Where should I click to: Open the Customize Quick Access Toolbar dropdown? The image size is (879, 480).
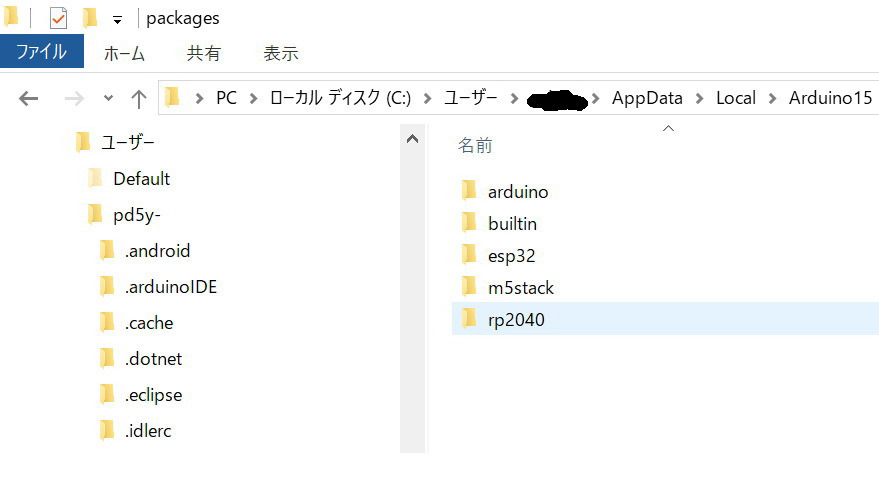(117, 19)
